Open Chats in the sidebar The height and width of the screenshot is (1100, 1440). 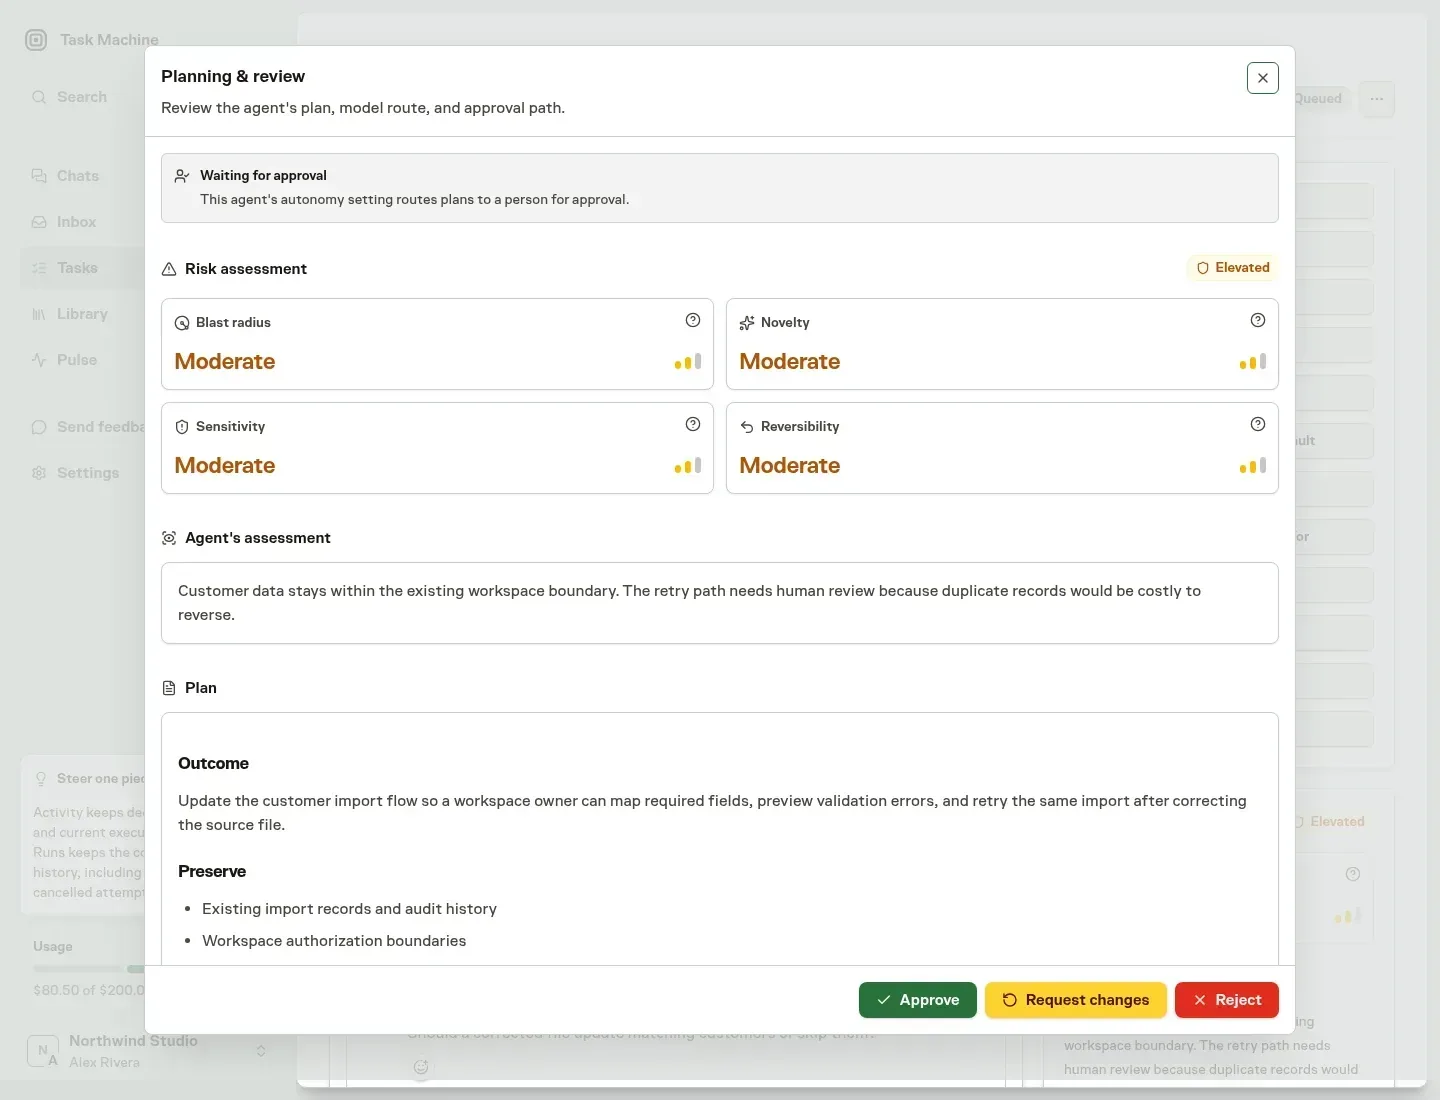pyautogui.click(x=82, y=176)
